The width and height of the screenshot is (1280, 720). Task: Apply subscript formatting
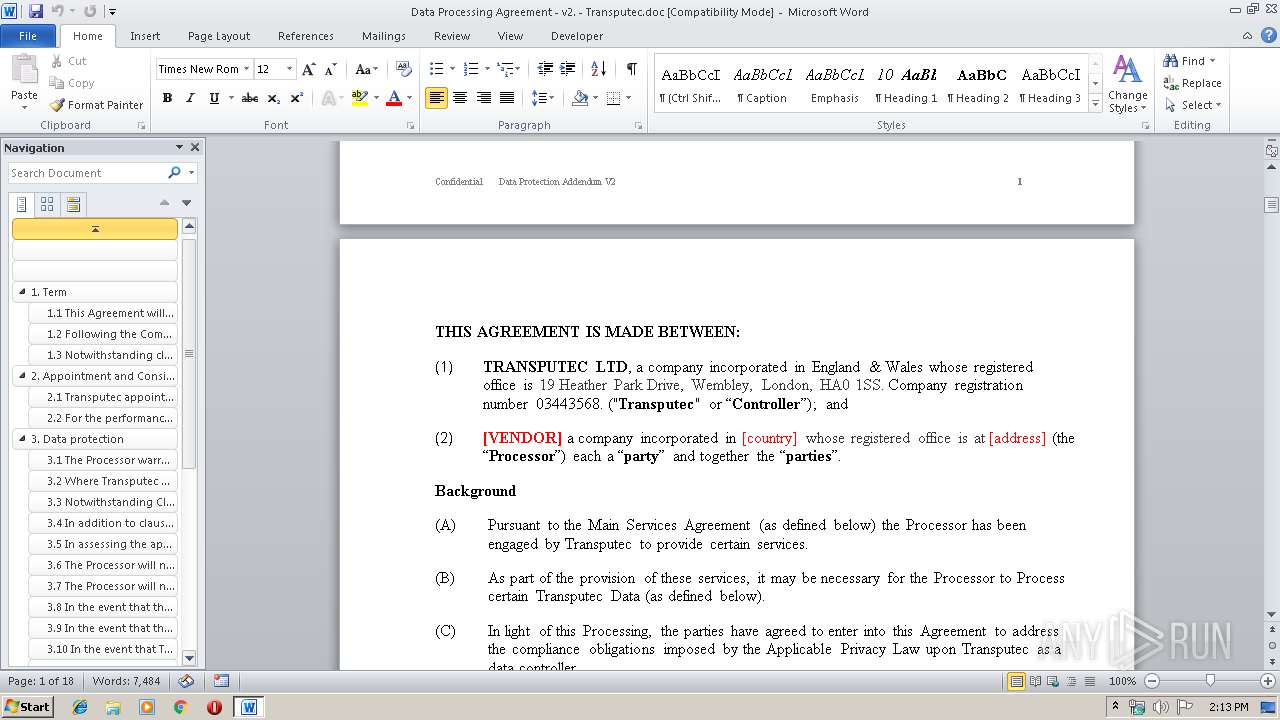(x=274, y=98)
